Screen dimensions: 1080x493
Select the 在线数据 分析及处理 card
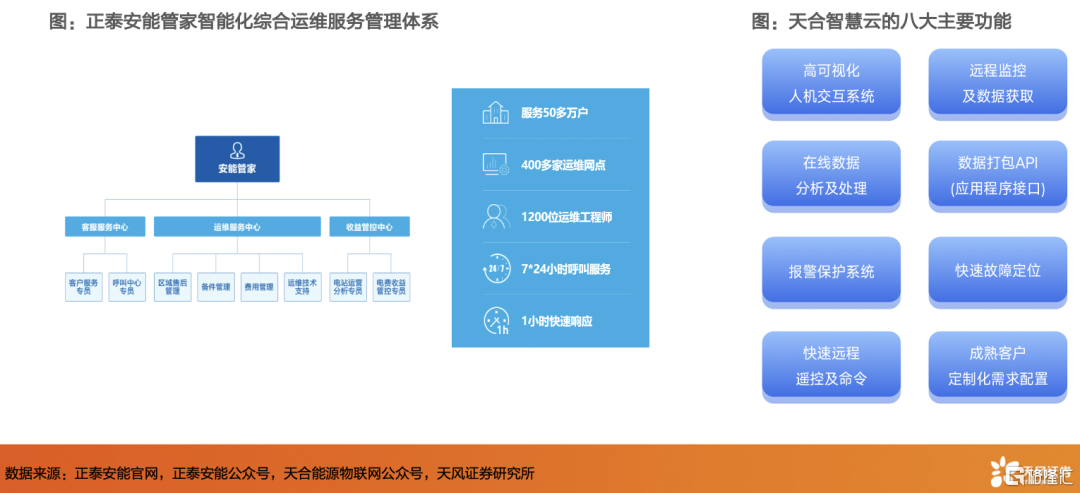[x=831, y=176]
